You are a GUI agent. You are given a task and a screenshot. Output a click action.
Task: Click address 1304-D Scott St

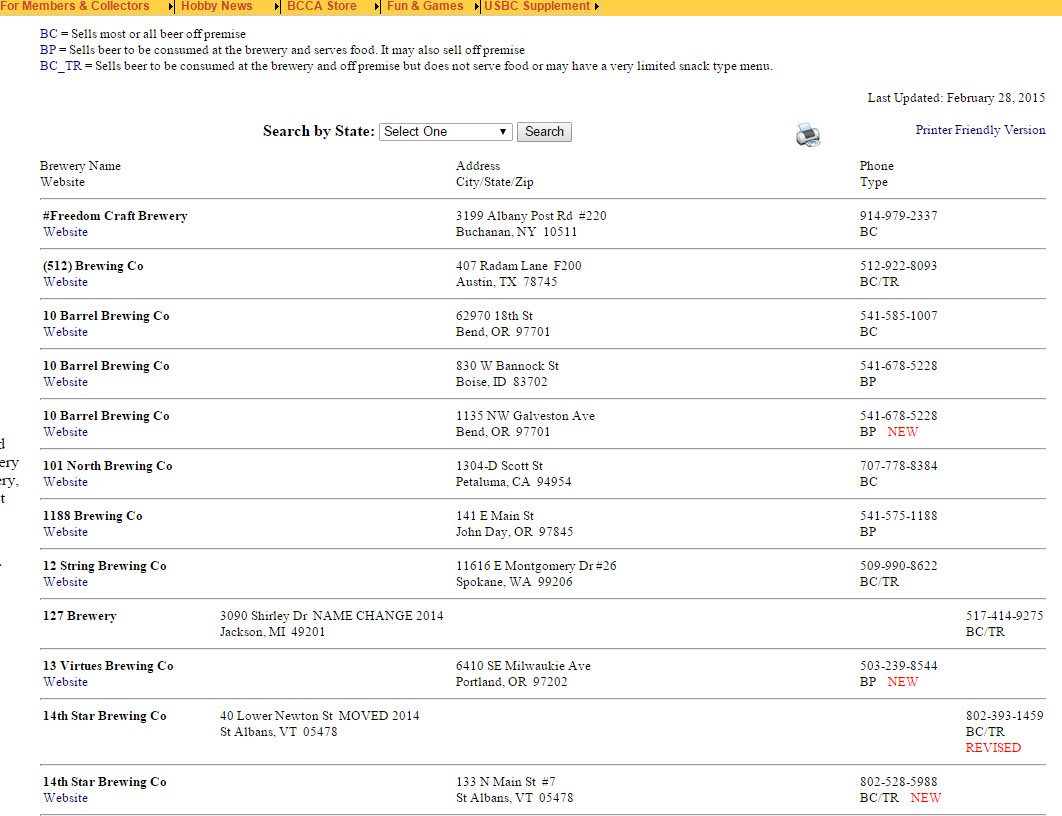[499, 466]
